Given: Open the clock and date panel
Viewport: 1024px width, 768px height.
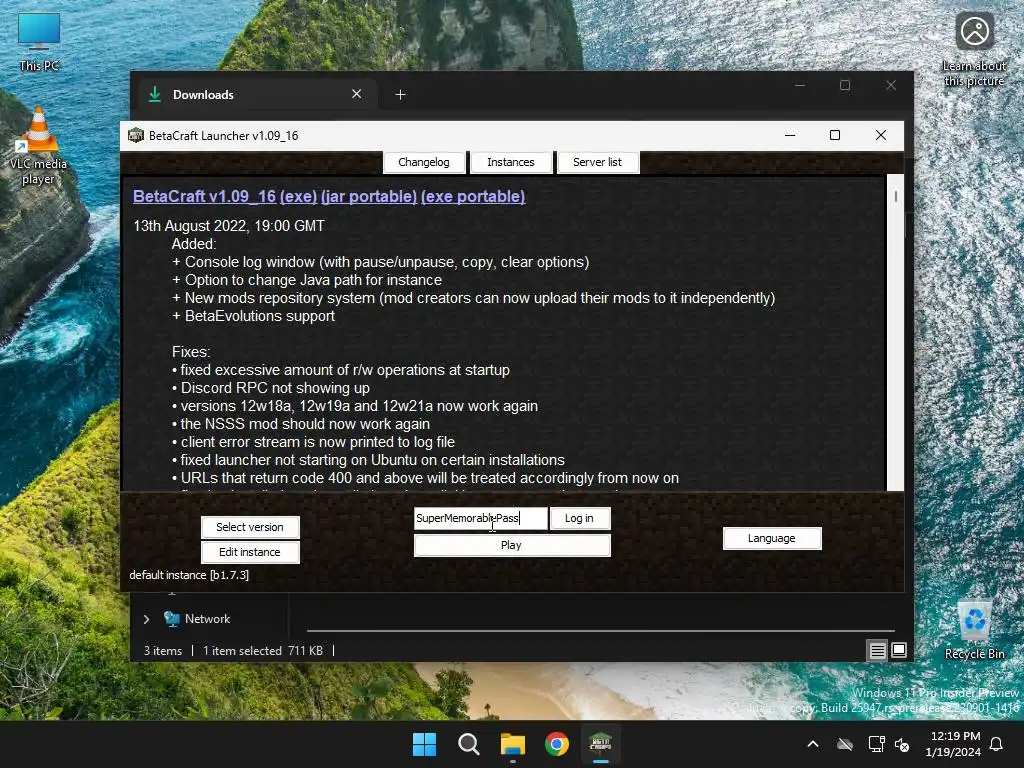Looking at the screenshot, I should point(953,744).
